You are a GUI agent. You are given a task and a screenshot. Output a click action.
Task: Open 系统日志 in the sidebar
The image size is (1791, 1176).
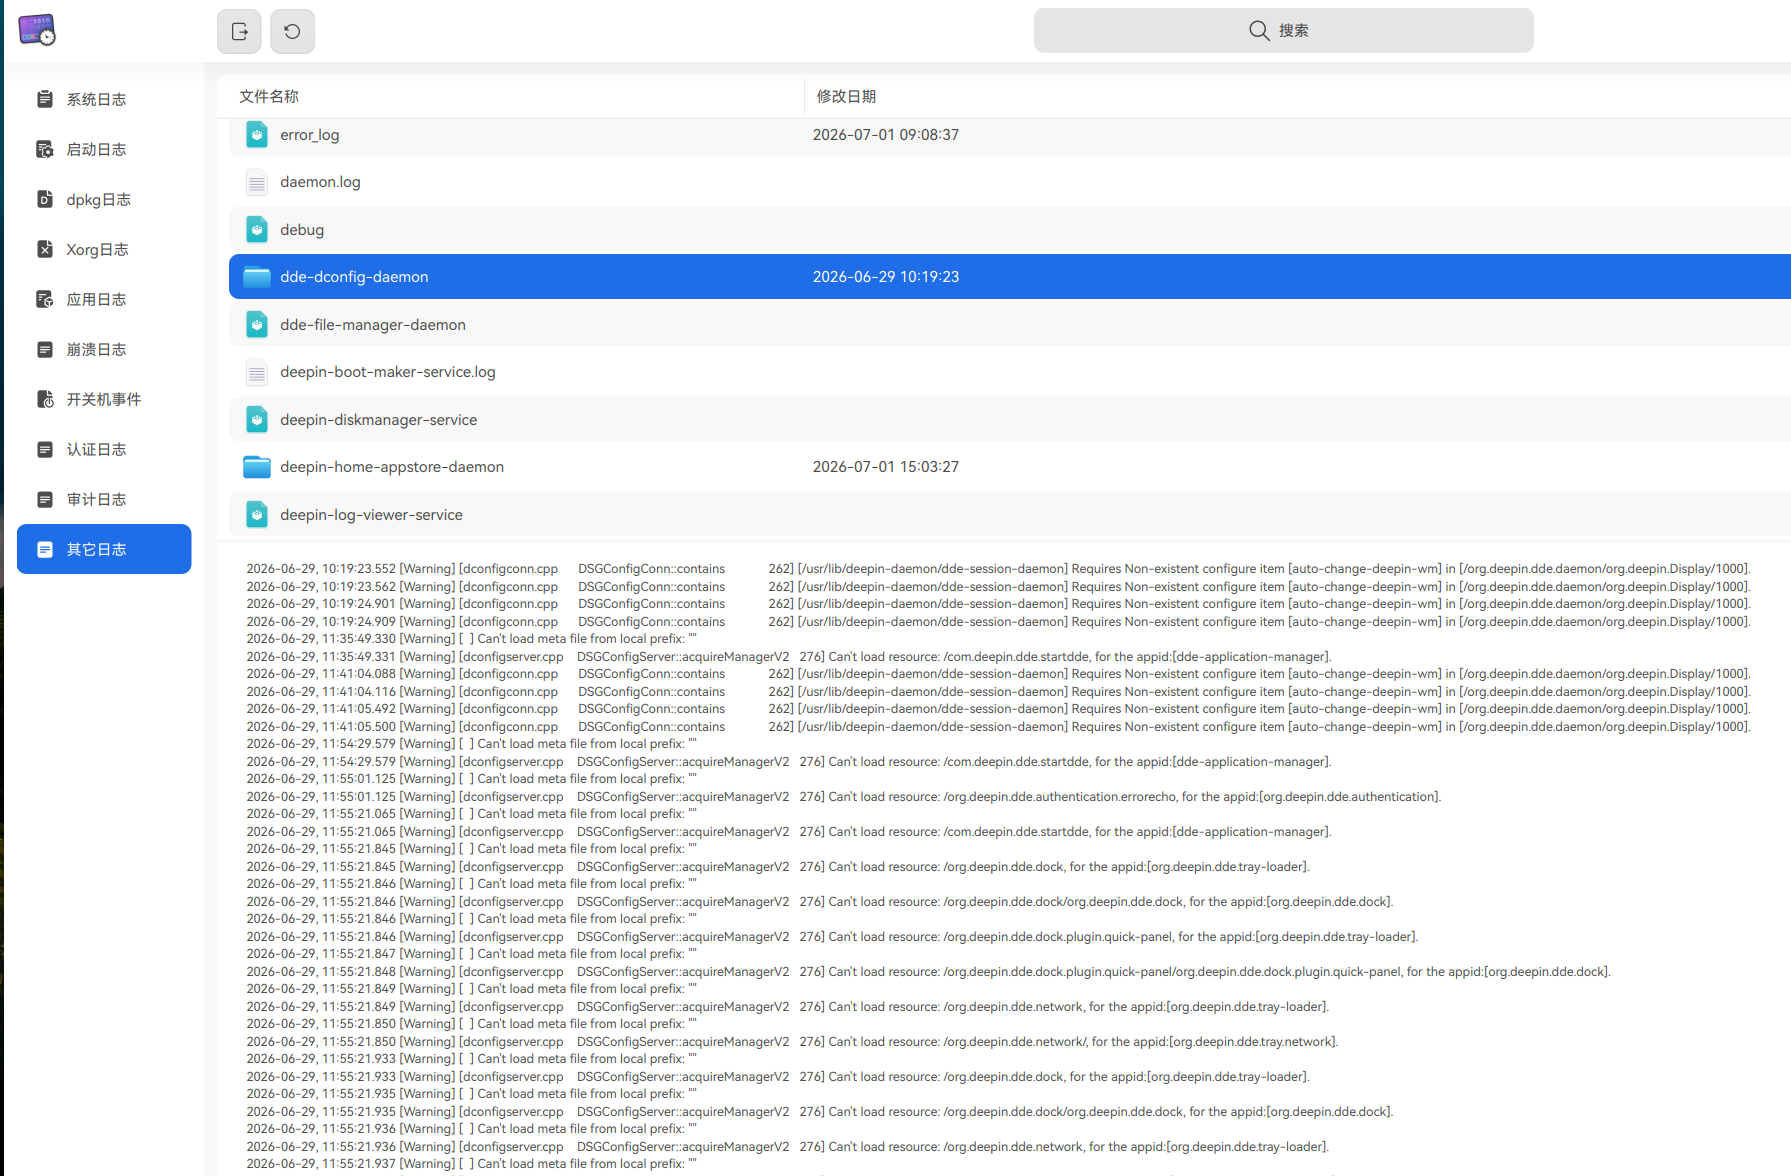(104, 99)
